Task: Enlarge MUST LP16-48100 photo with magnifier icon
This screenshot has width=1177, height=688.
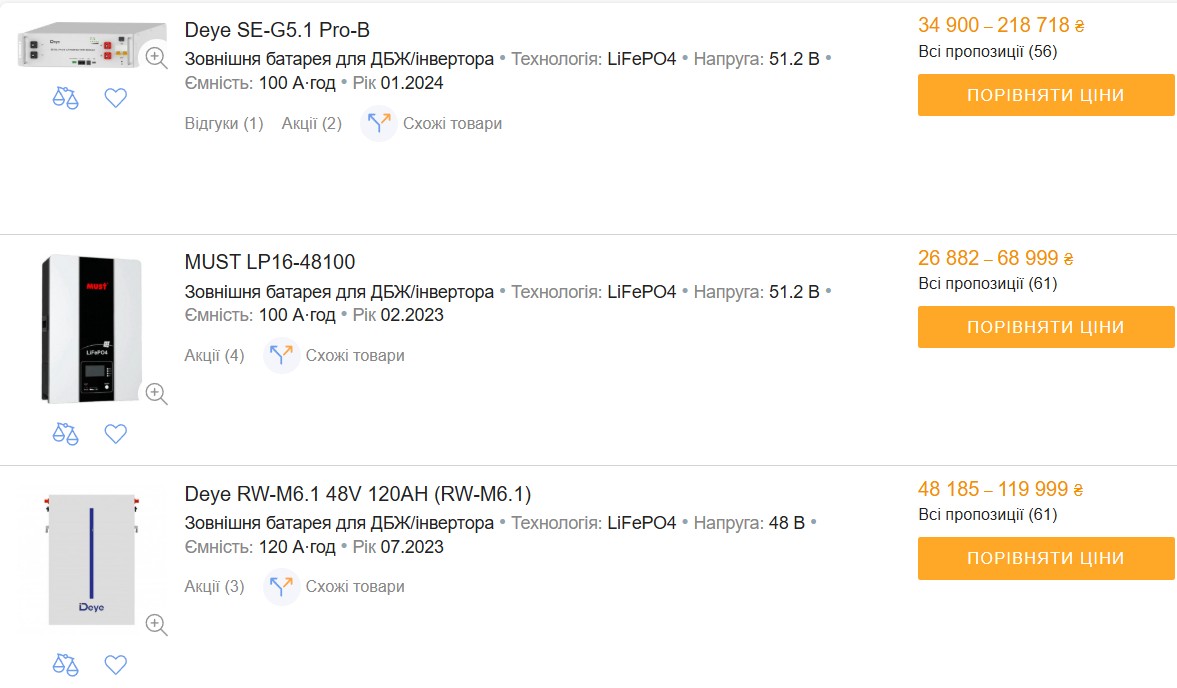Action: 156,393
